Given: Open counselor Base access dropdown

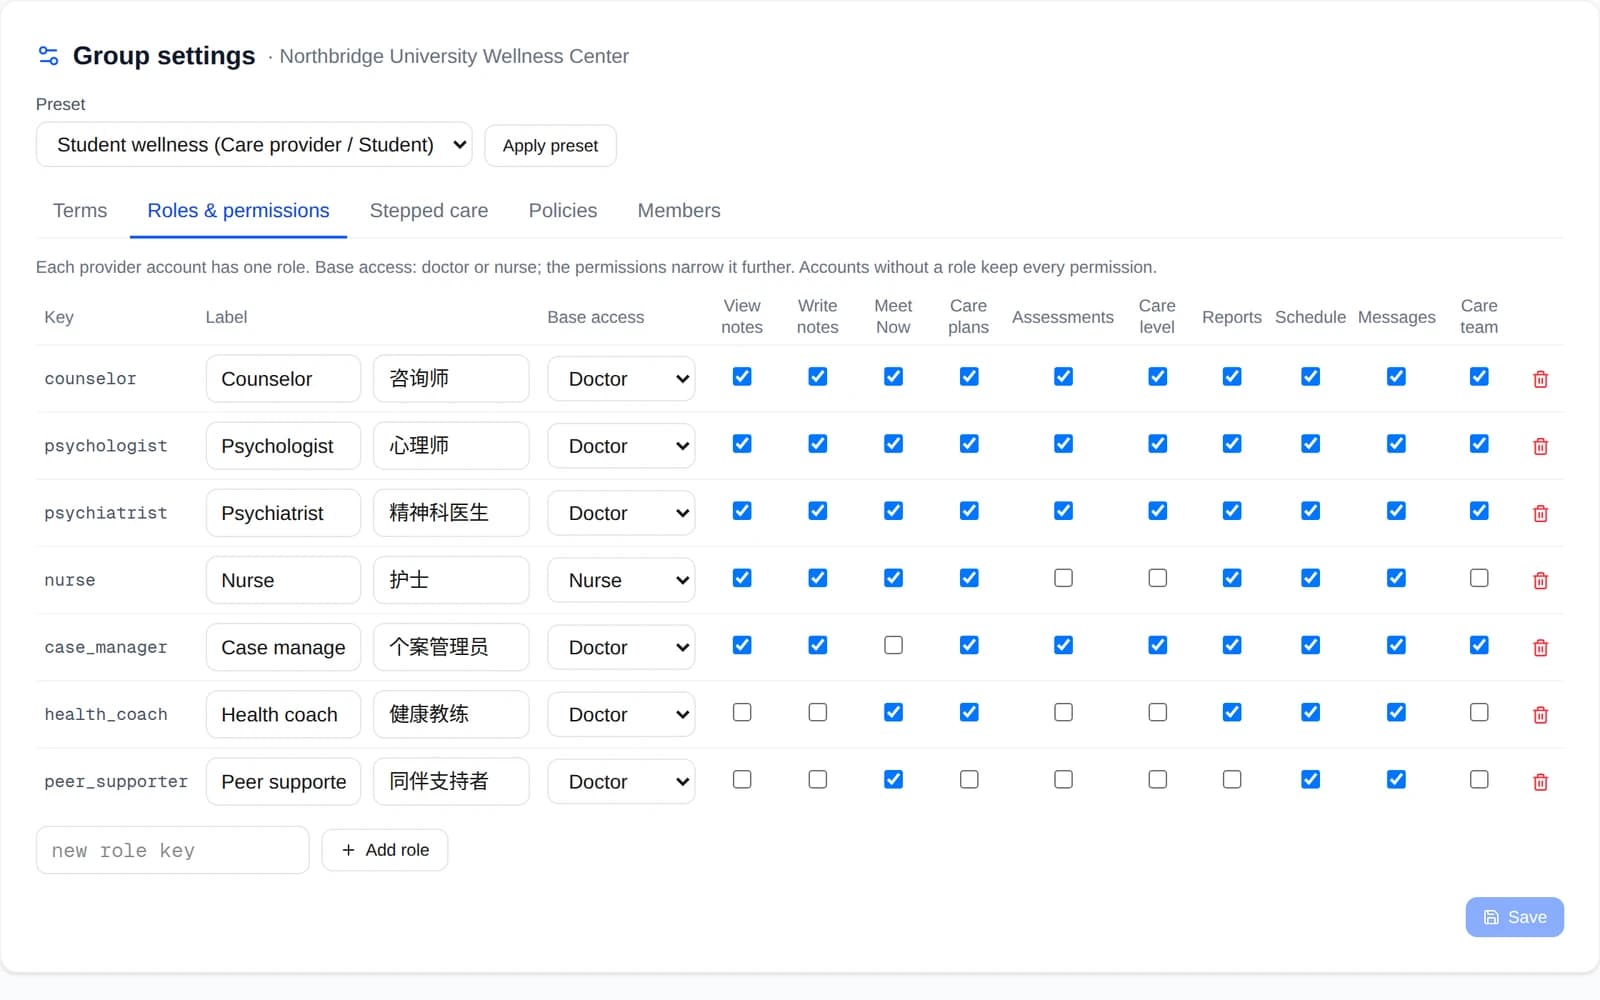Looking at the screenshot, I should (621, 379).
